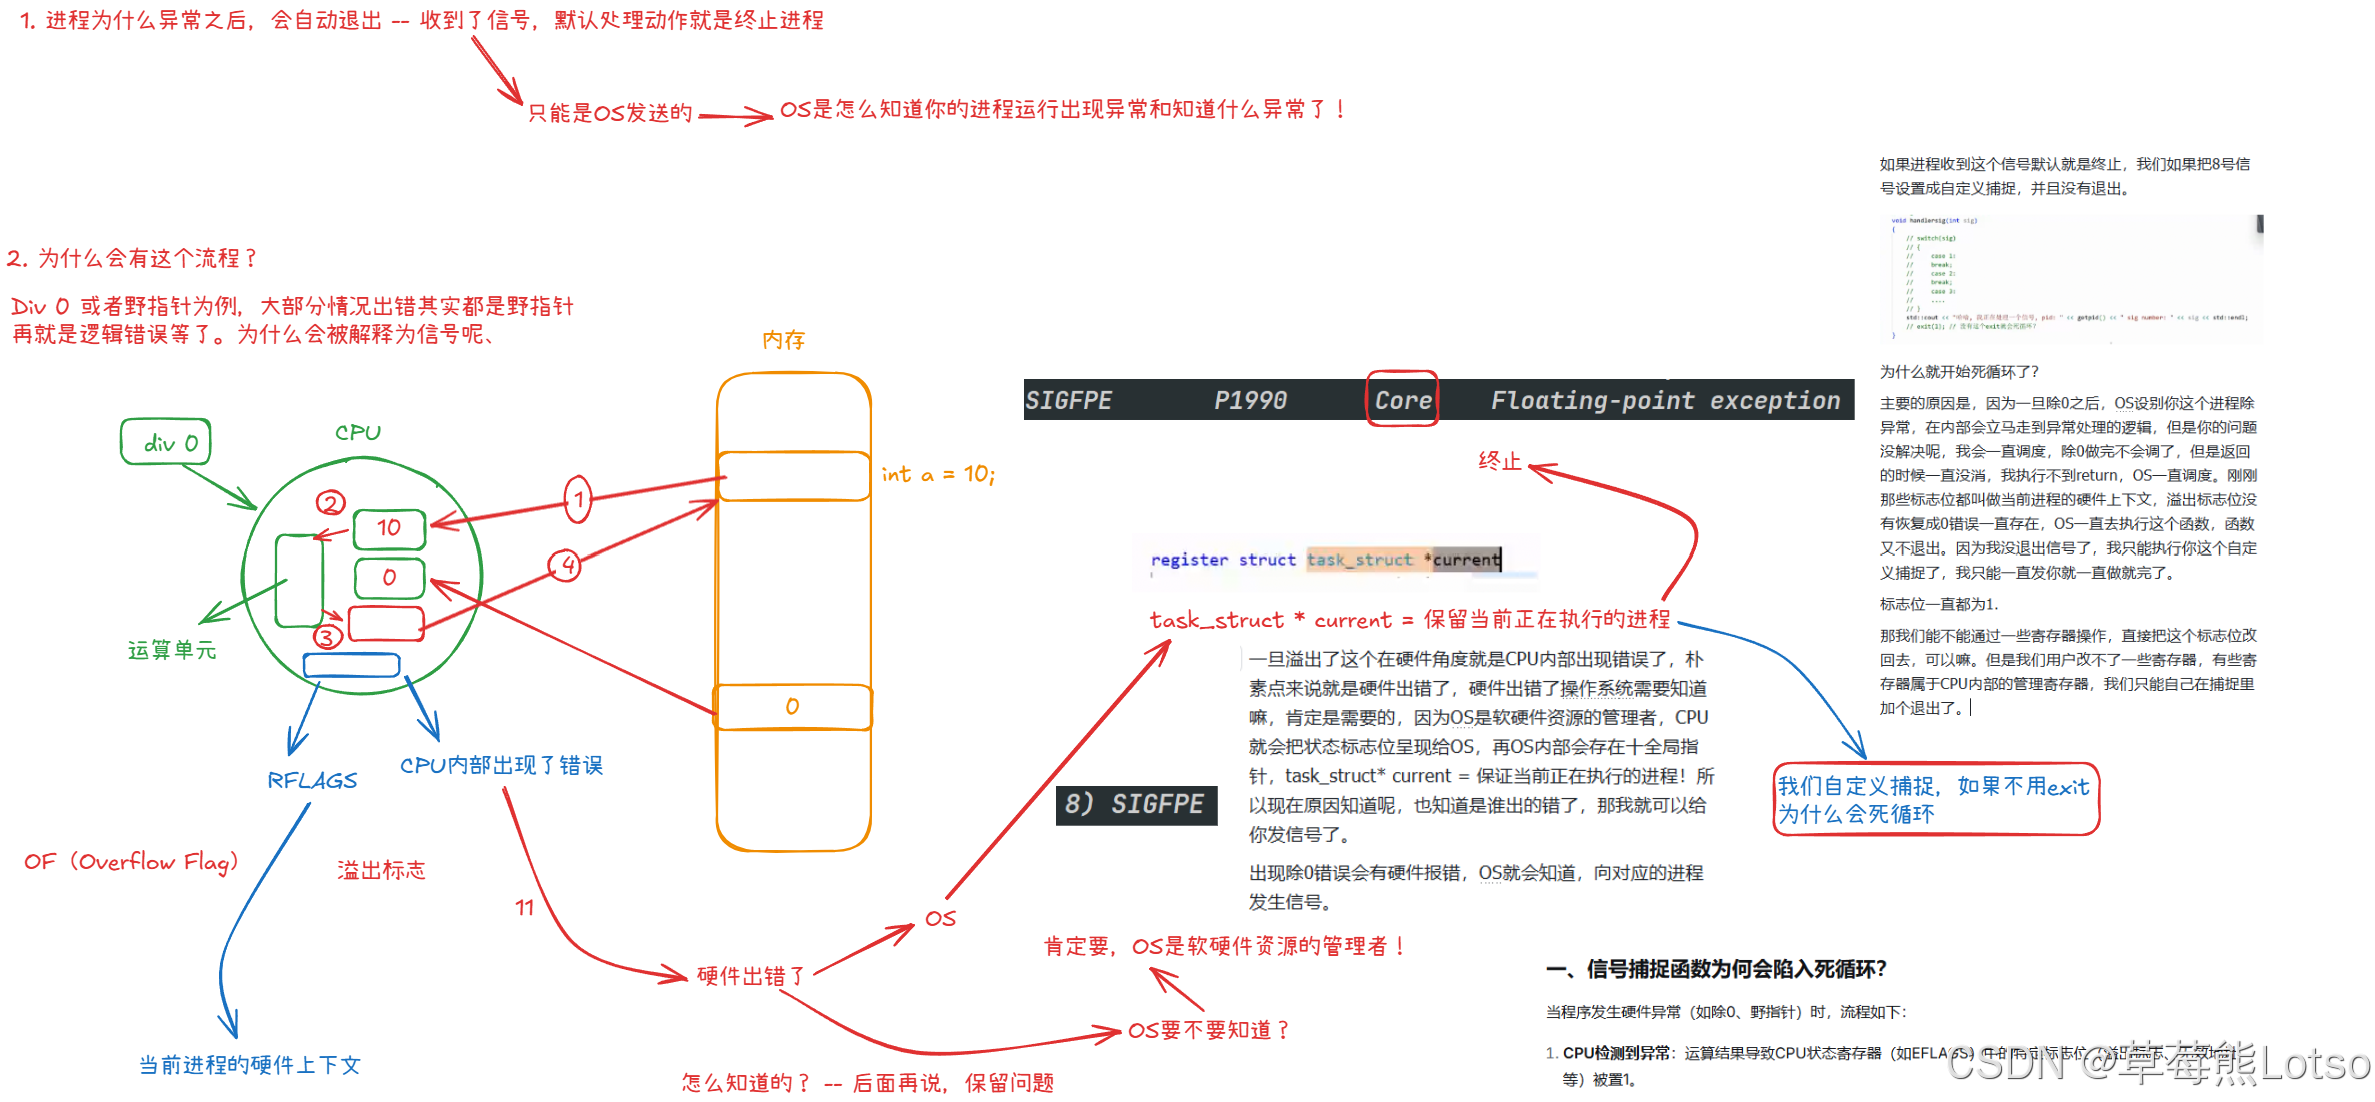Image resolution: width=2375 pixels, height=1102 pixels.
Task: Click the red circled number 1
Action: [x=578, y=499]
